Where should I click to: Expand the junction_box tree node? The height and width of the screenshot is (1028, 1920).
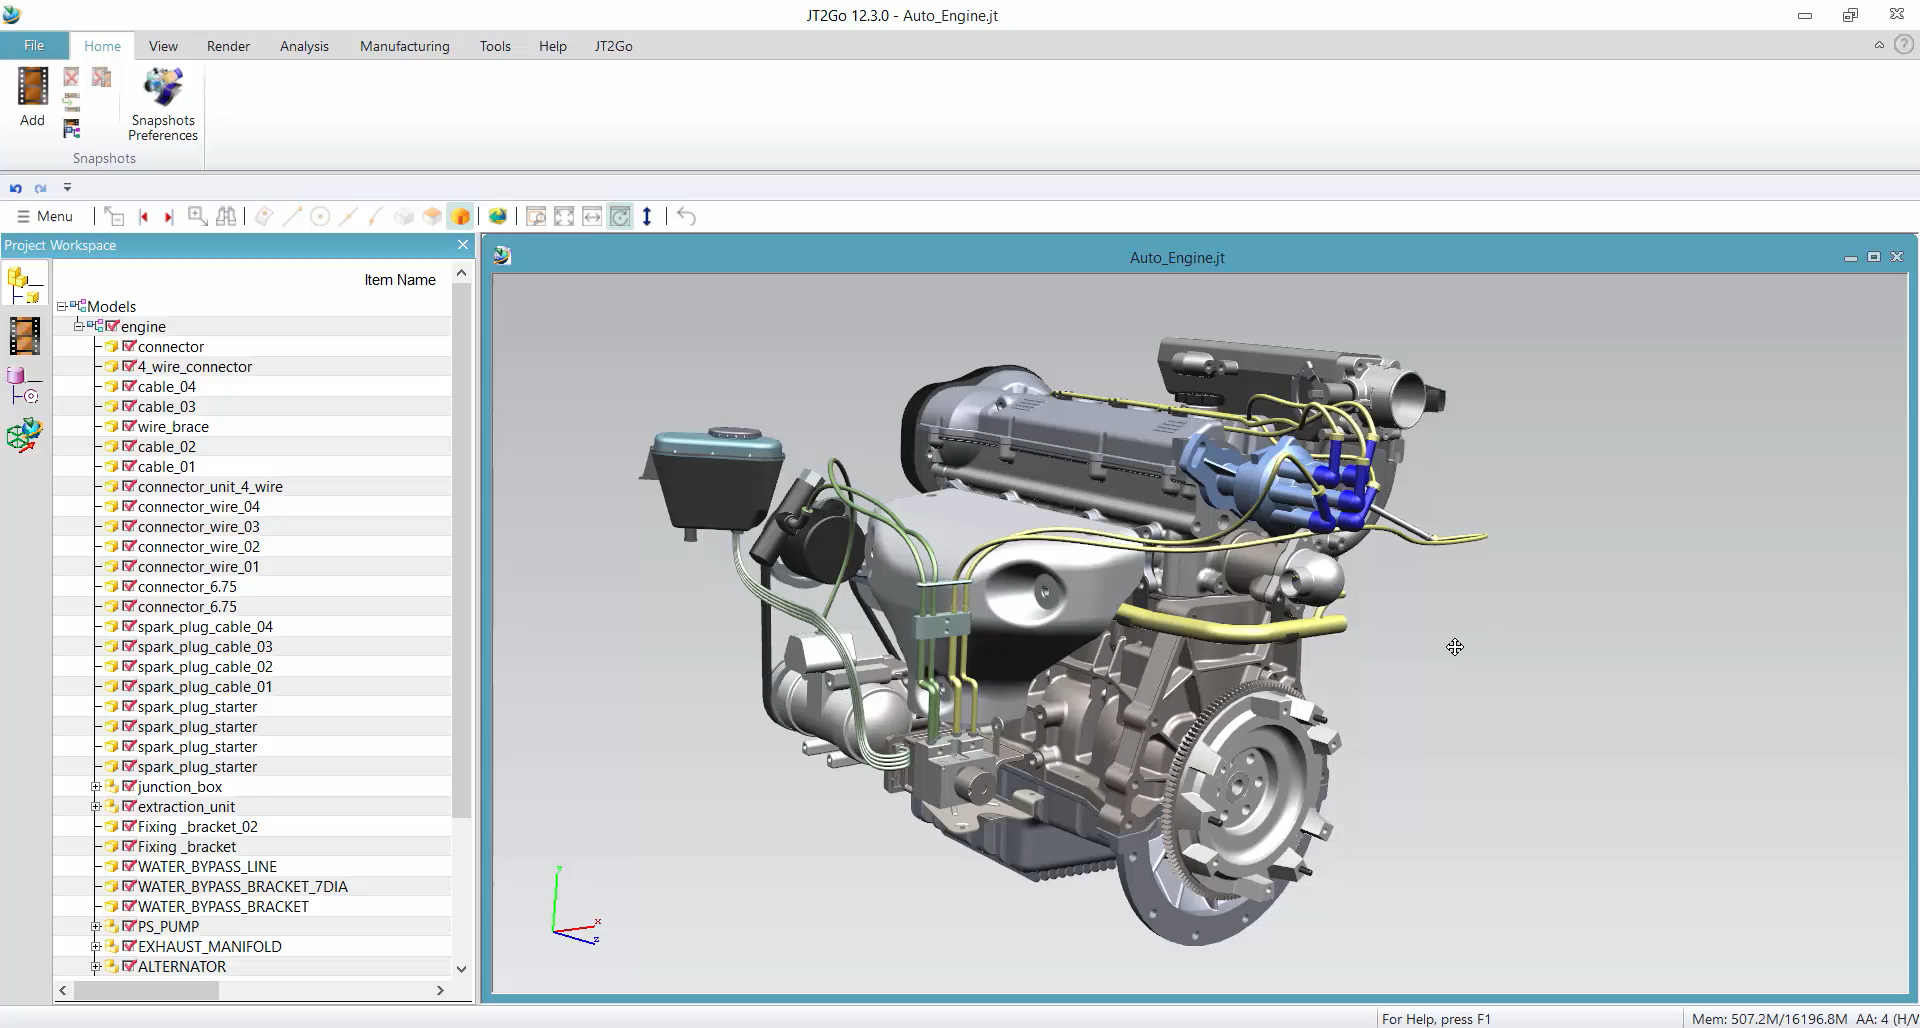pyautogui.click(x=96, y=787)
